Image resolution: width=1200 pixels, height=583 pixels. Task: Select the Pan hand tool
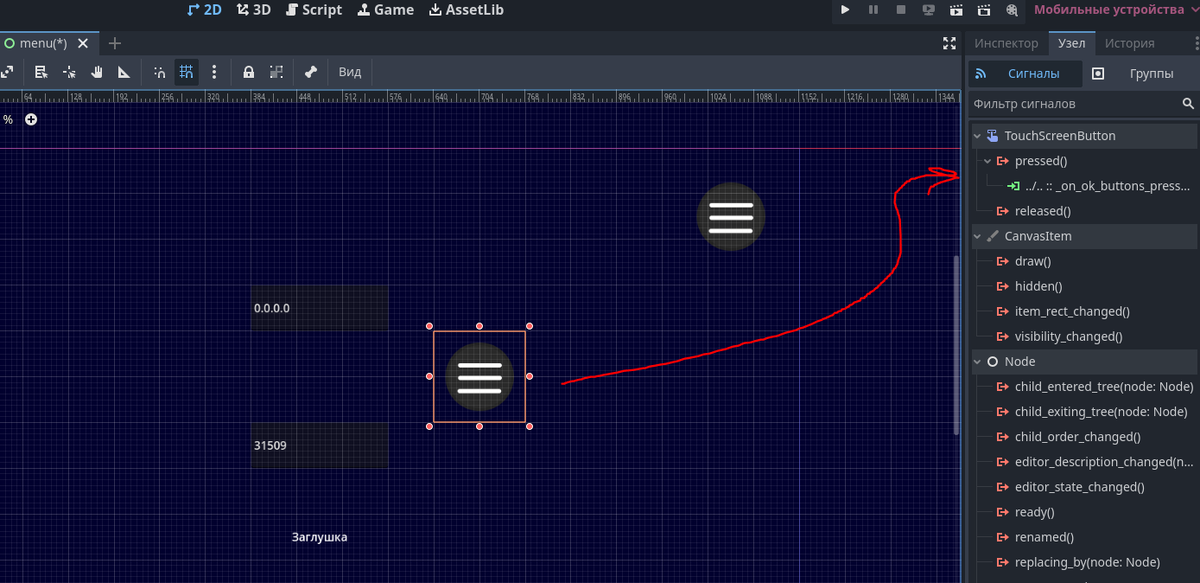point(97,72)
